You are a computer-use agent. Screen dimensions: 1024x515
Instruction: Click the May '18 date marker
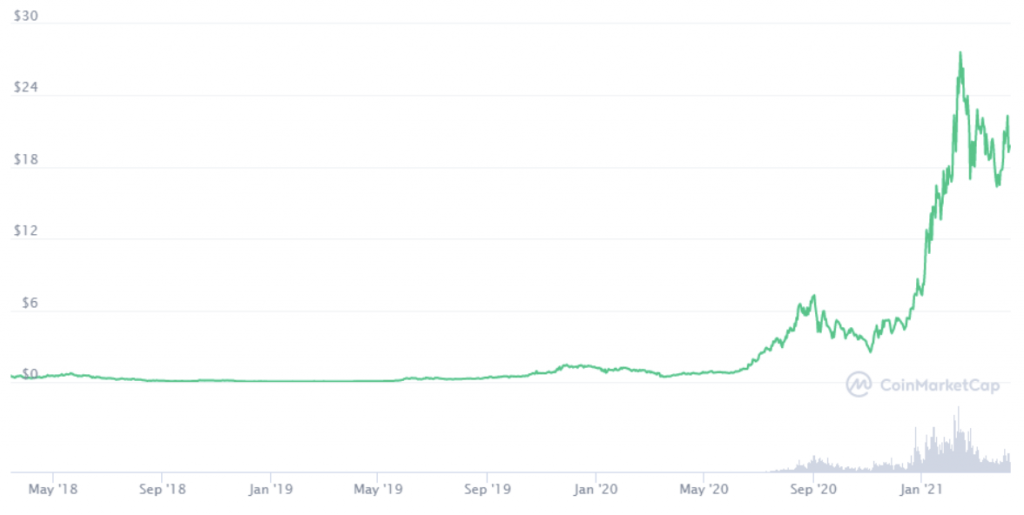point(53,489)
